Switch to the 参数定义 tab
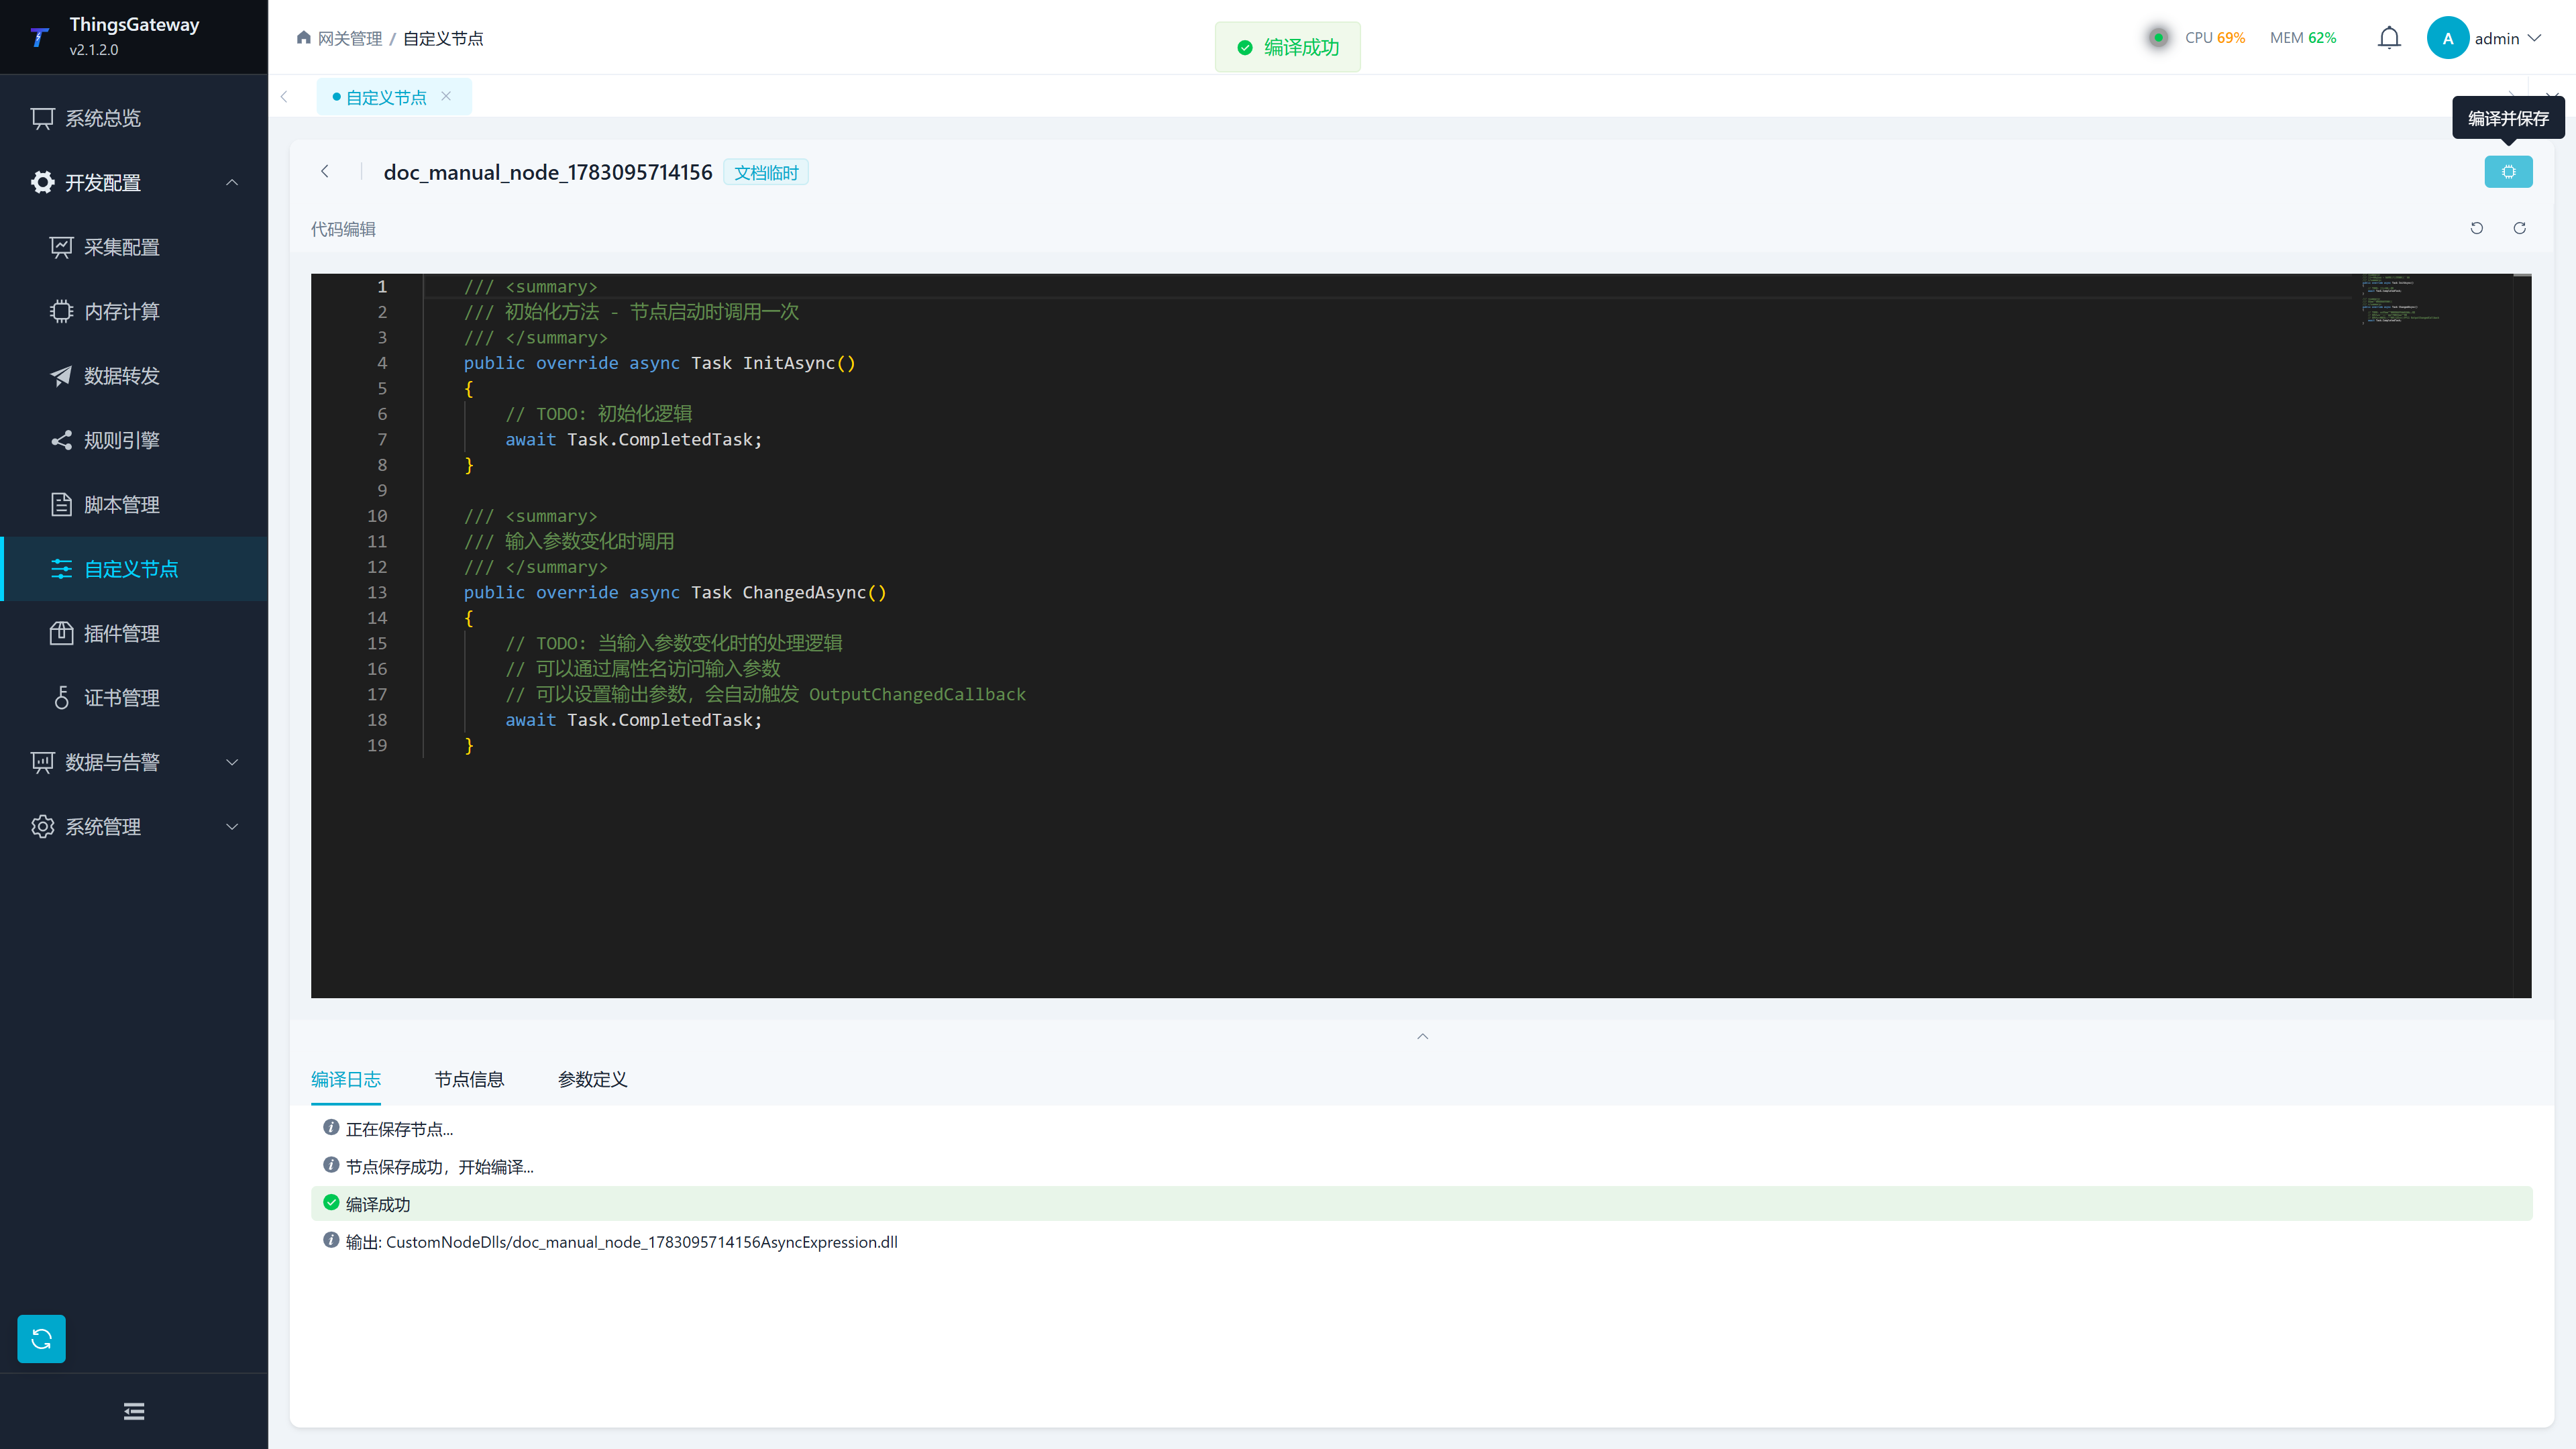This screenshot has height=1449, width=2576. pos(592,1079)
